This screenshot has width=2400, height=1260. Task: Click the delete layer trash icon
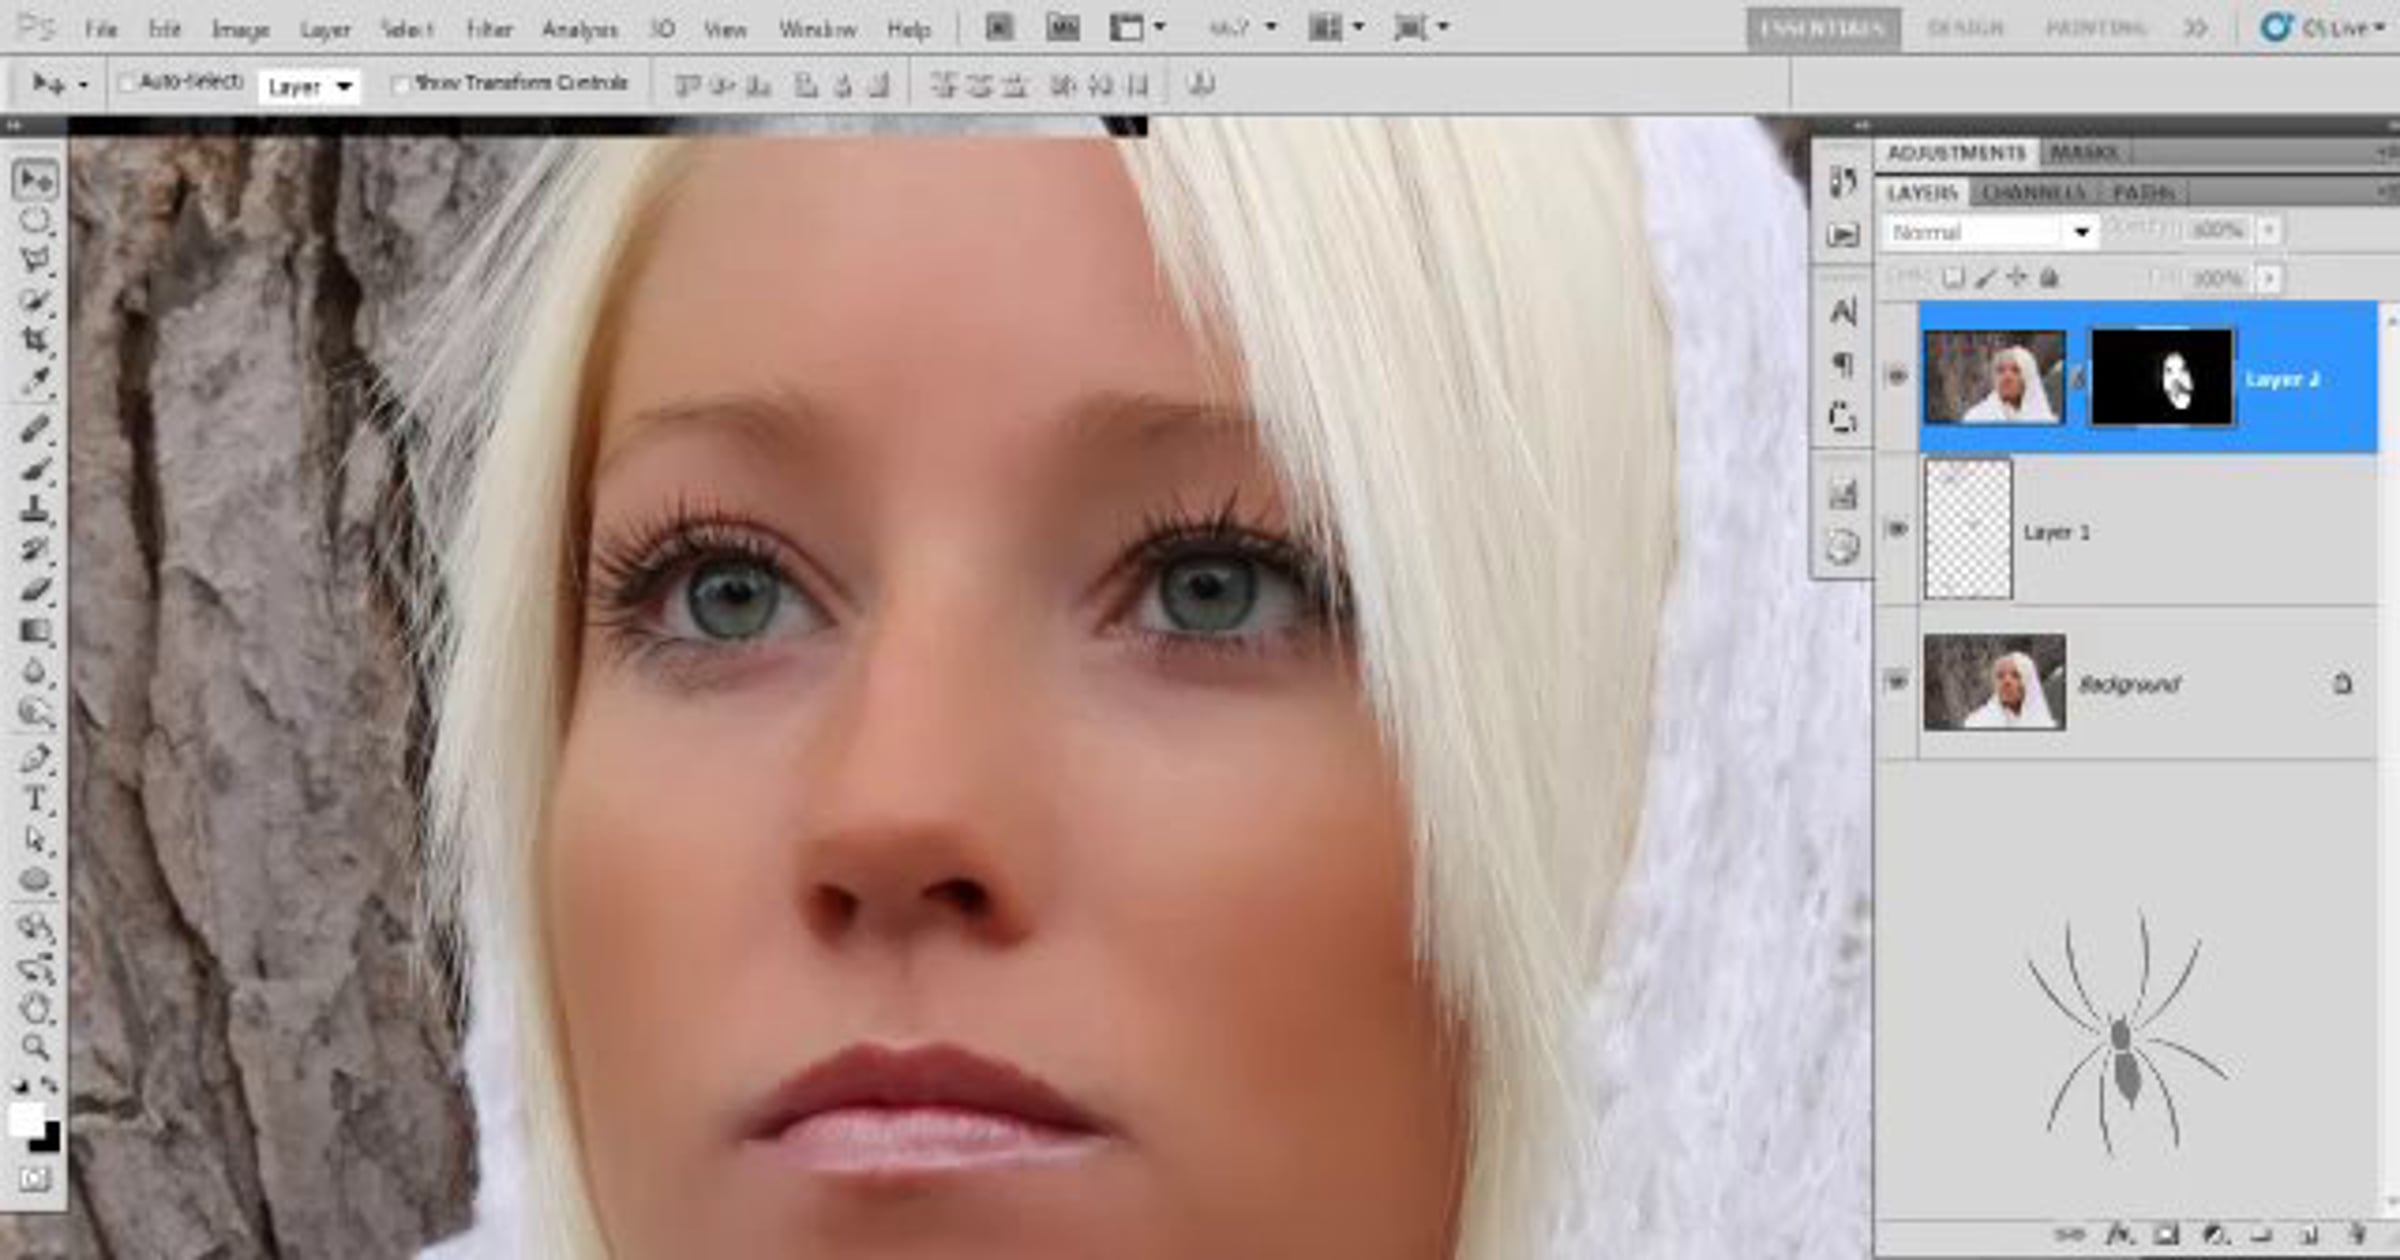click(x=2357, y=1235)
